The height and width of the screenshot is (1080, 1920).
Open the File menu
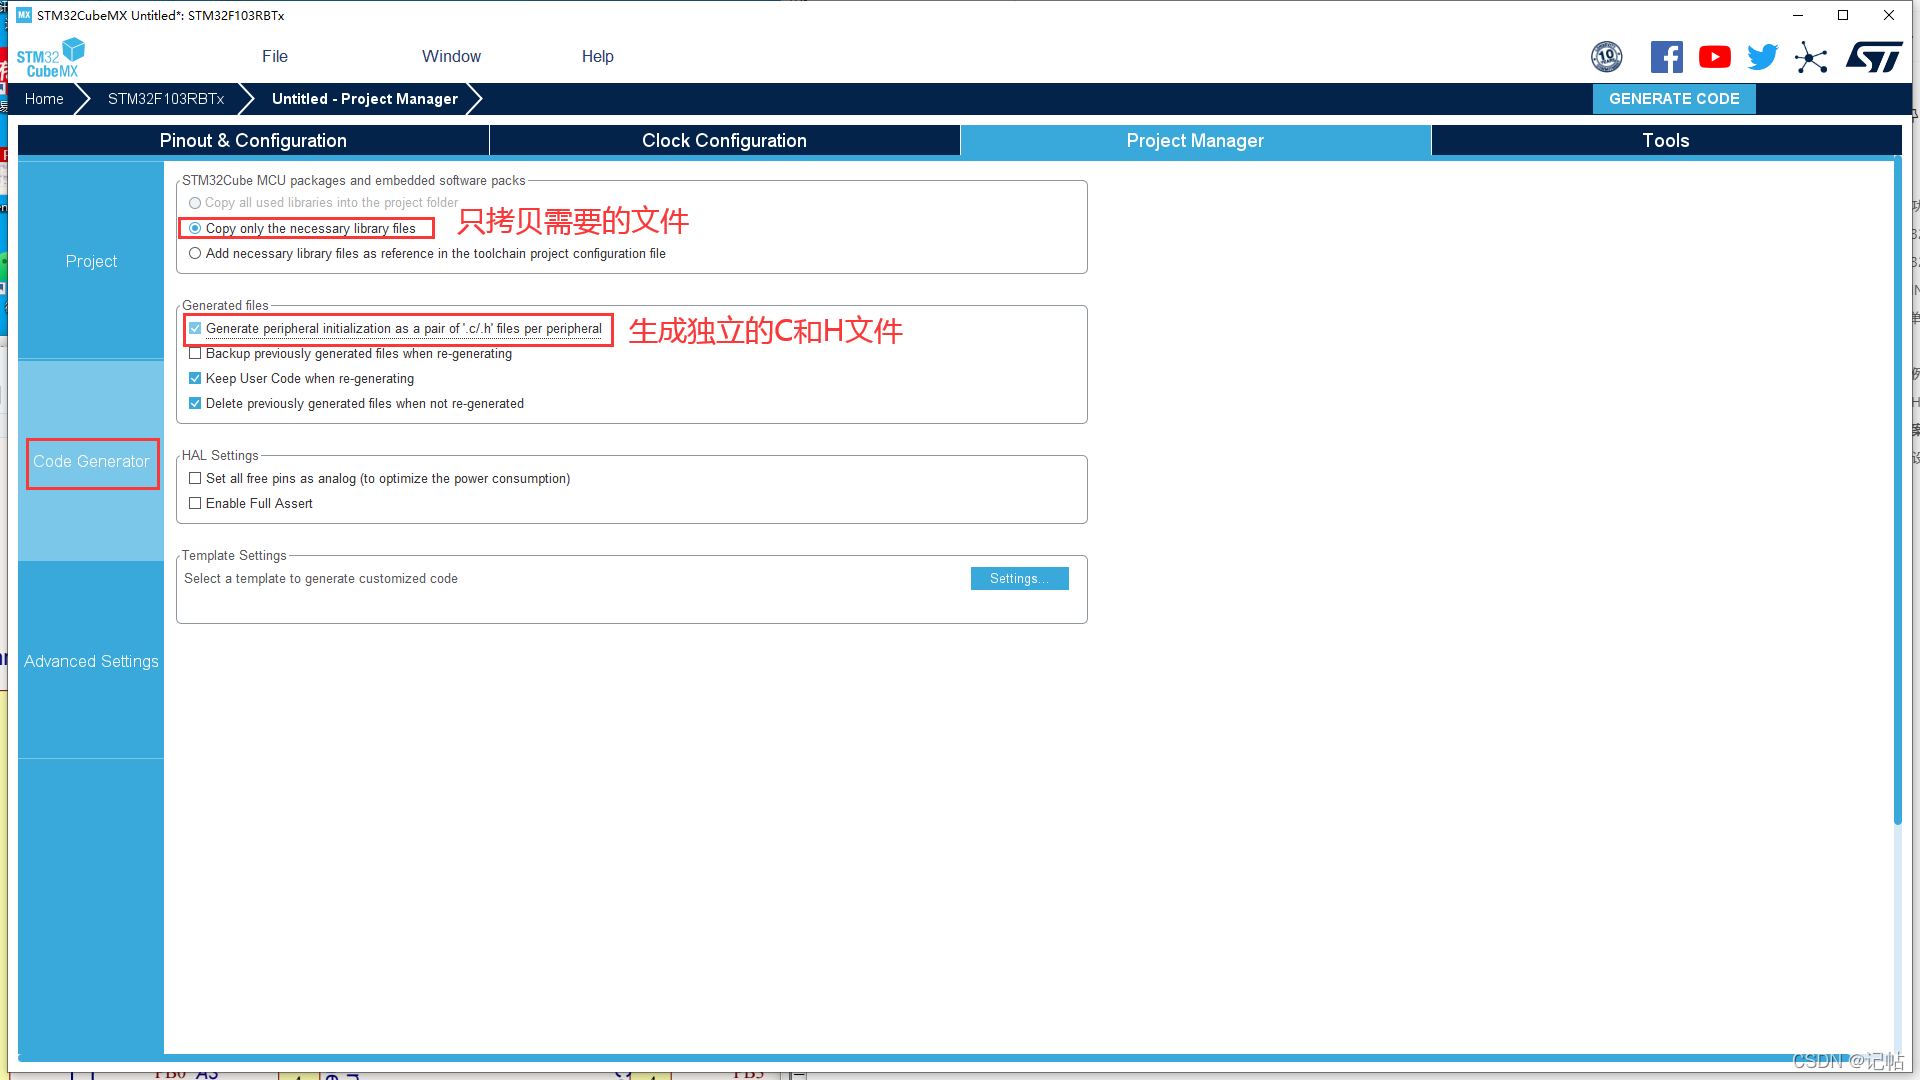point(275,56)
